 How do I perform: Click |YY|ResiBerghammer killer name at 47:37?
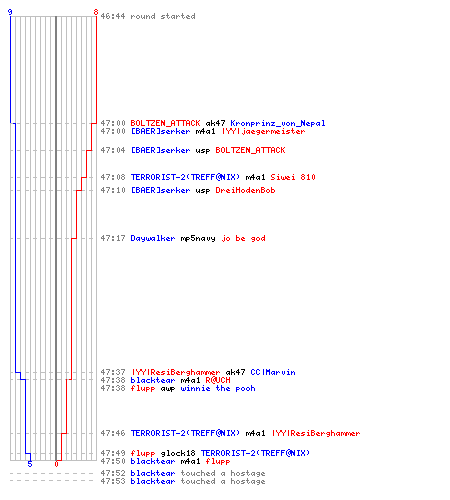[175, 372]
